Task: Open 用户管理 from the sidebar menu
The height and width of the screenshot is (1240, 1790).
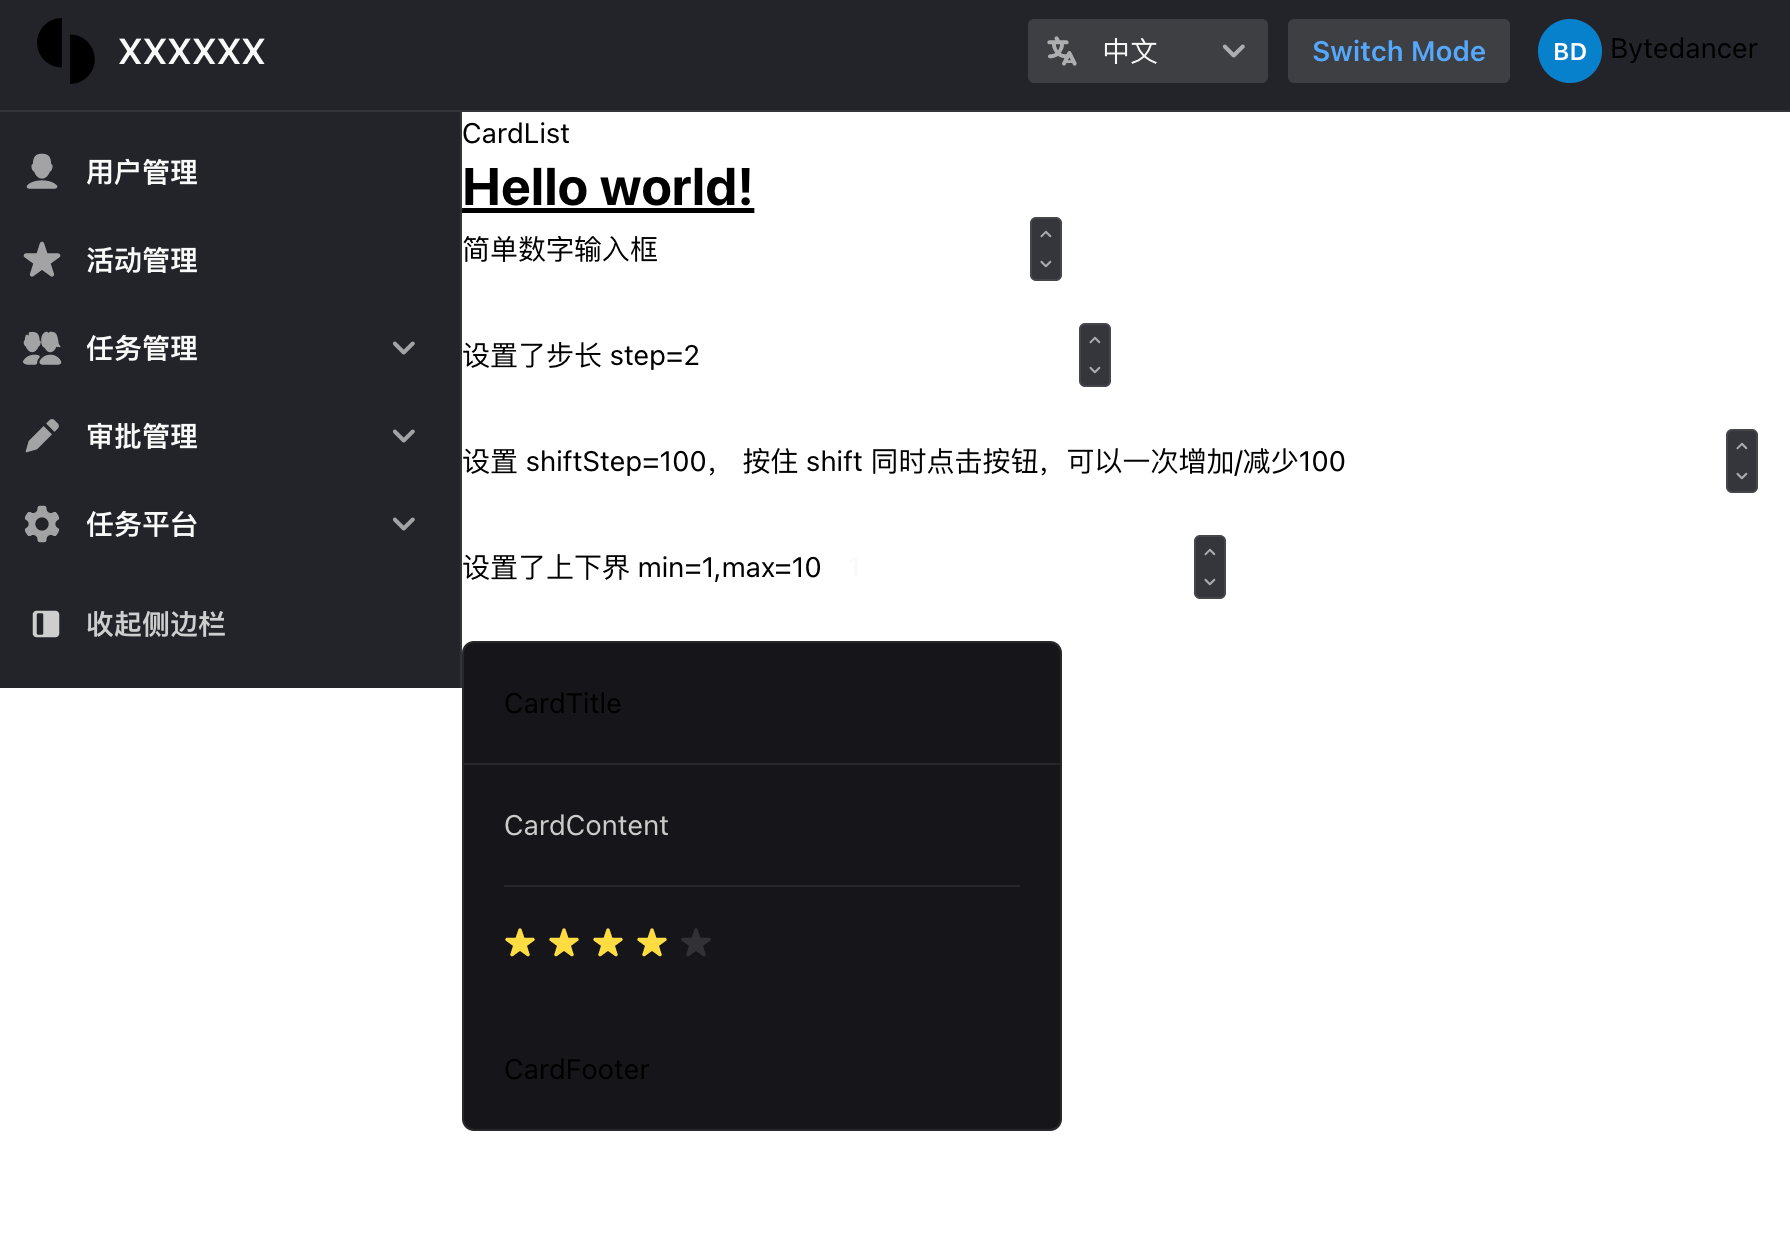Action: [x=142, y=171]
